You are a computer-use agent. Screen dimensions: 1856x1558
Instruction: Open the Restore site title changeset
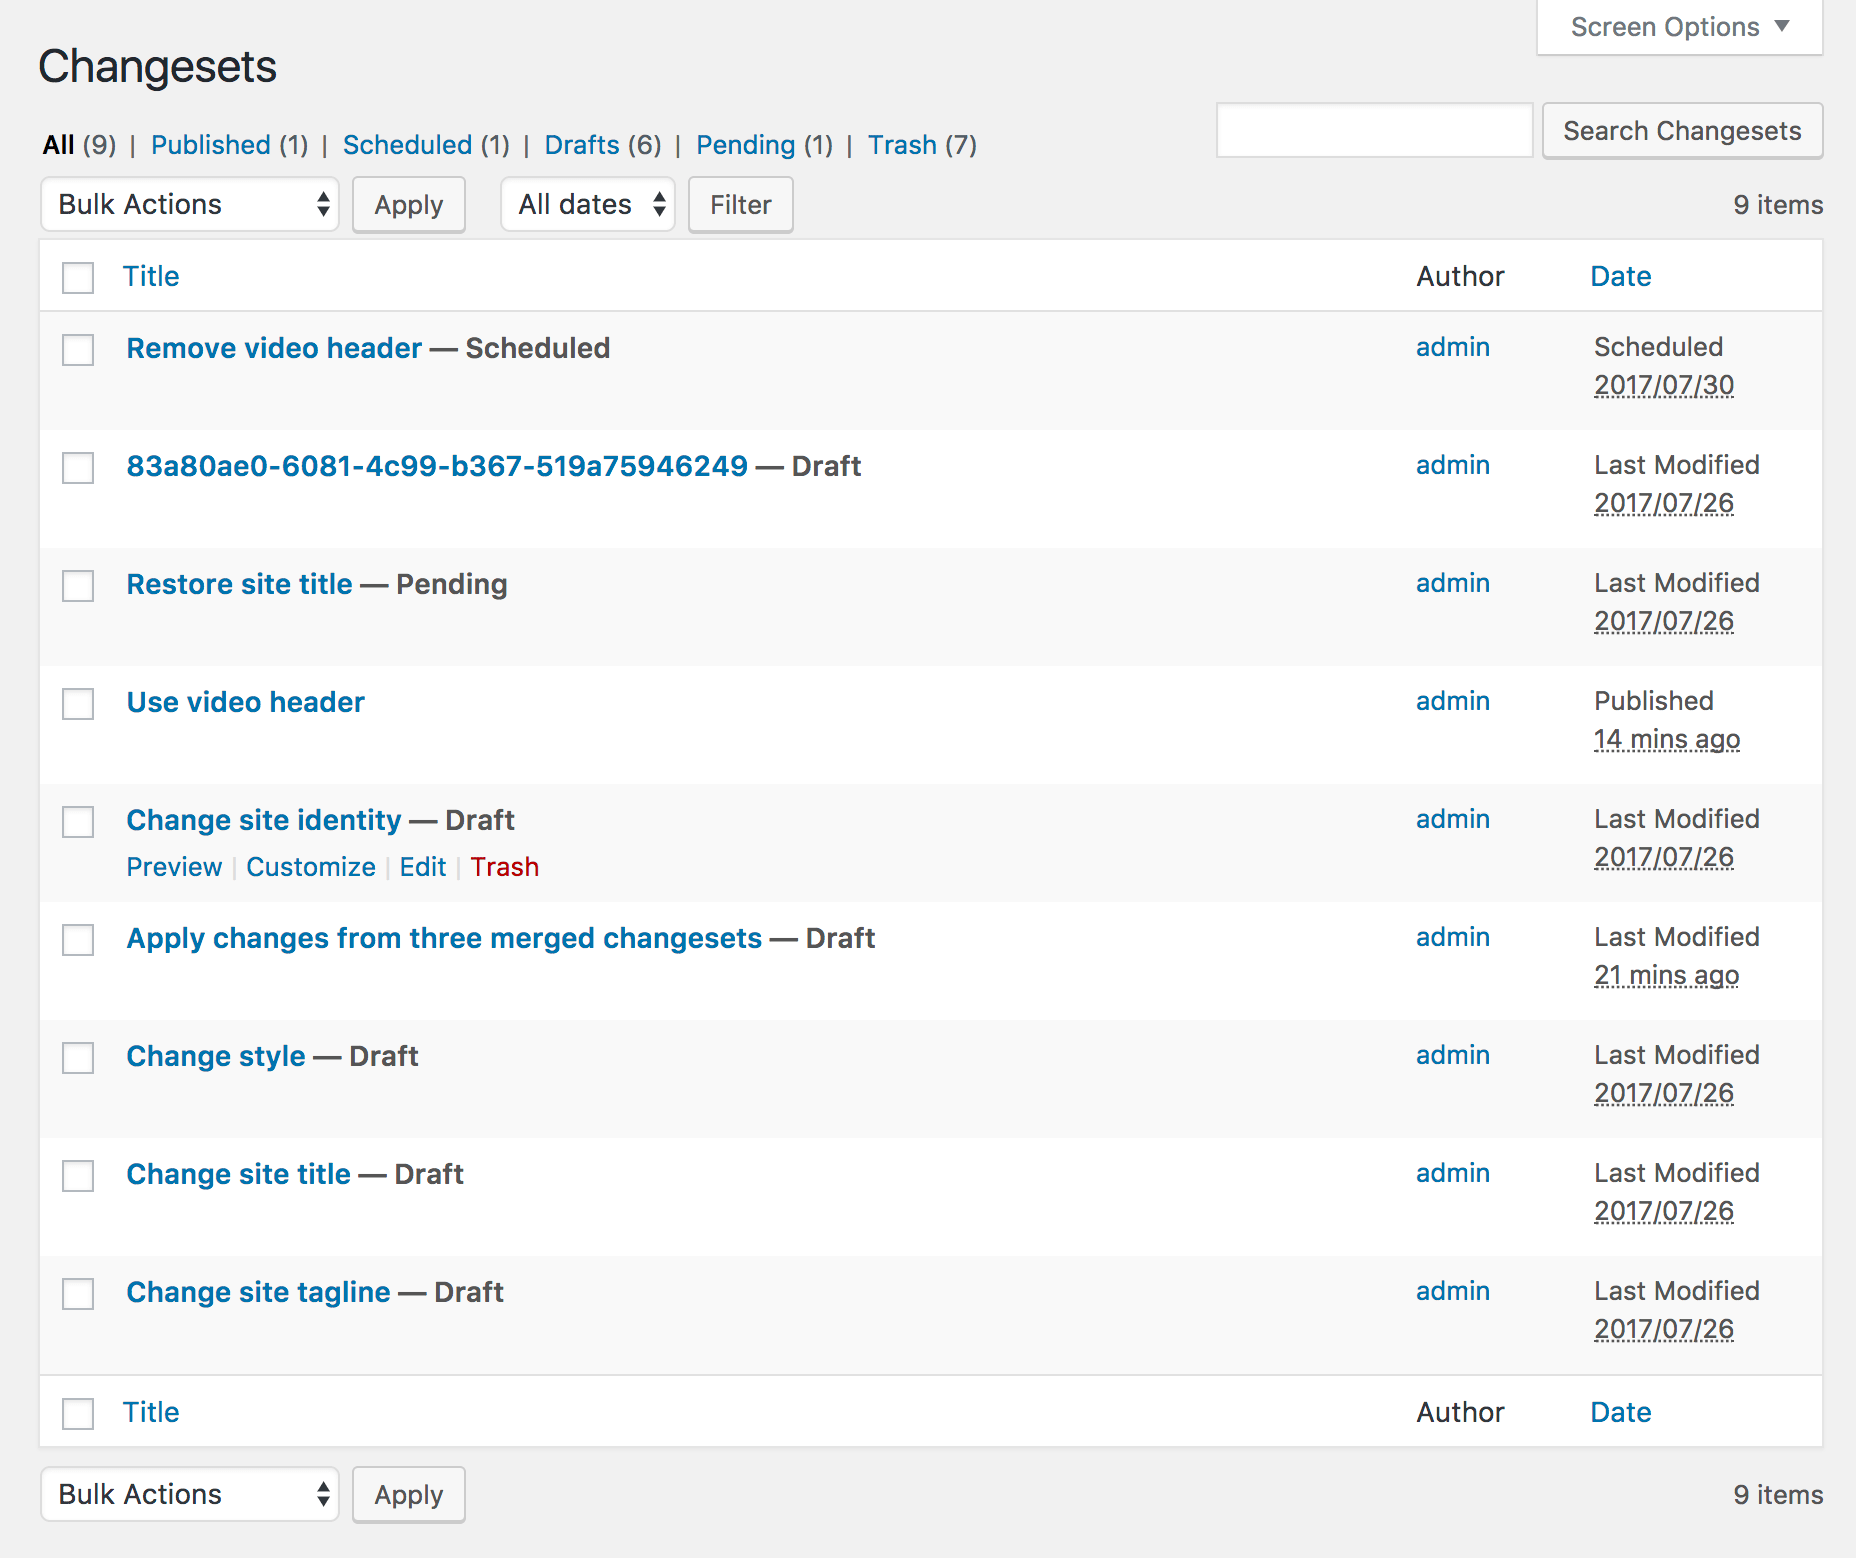pos(239,584)
